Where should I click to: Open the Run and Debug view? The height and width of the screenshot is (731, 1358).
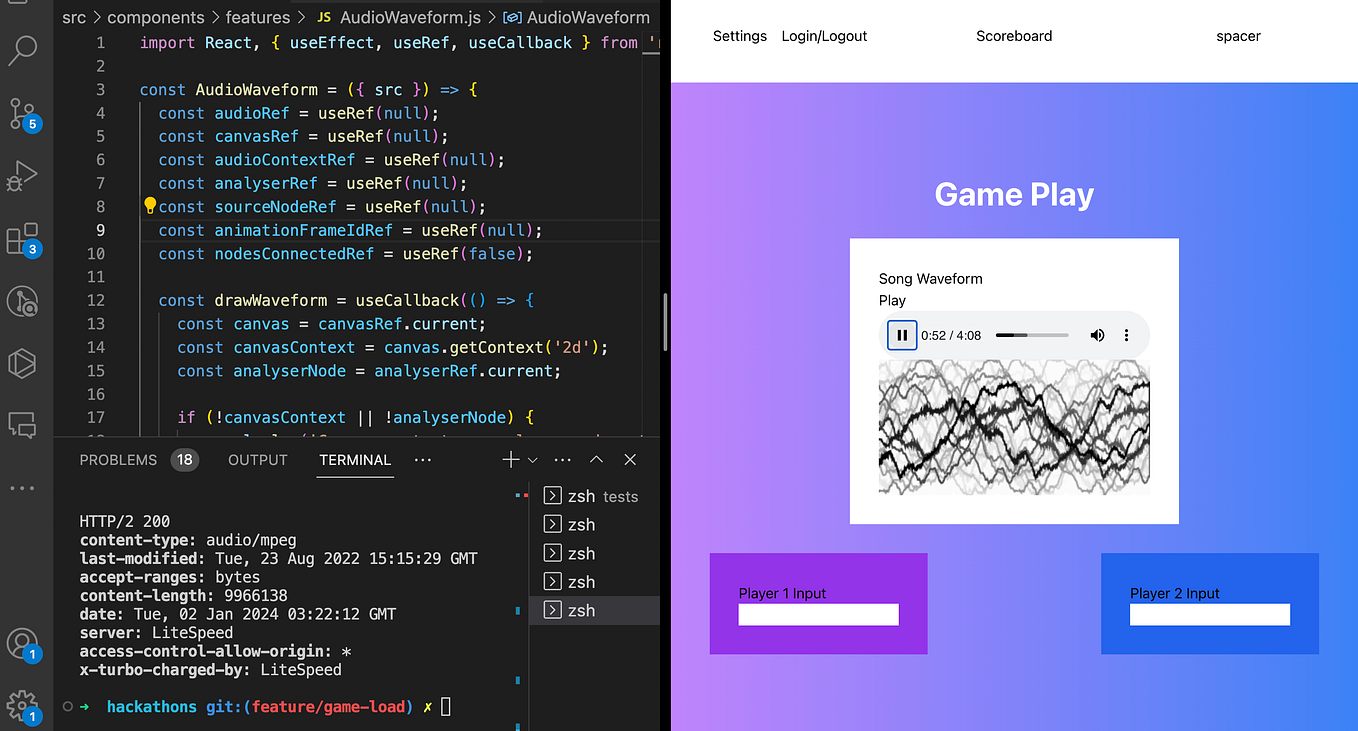coord(22,177)
